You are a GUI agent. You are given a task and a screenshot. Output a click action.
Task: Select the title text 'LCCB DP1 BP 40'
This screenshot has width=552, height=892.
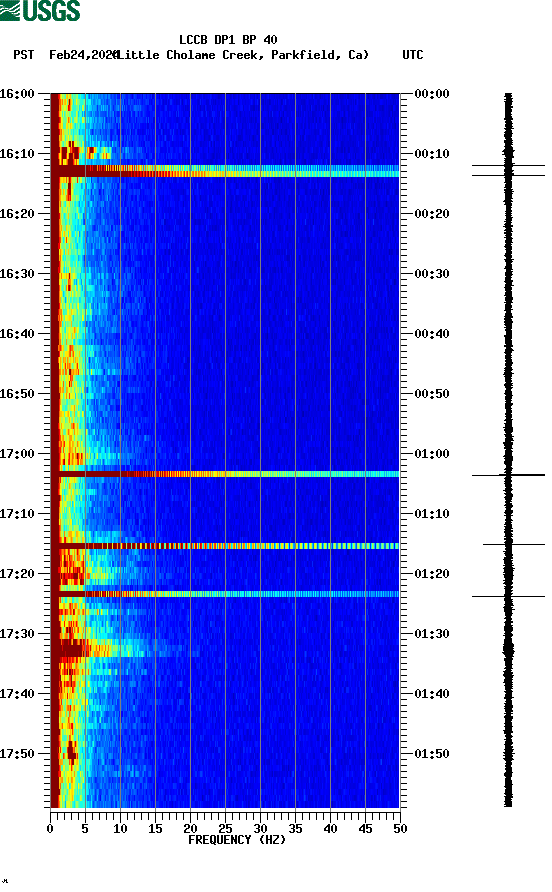pos(228,40)
